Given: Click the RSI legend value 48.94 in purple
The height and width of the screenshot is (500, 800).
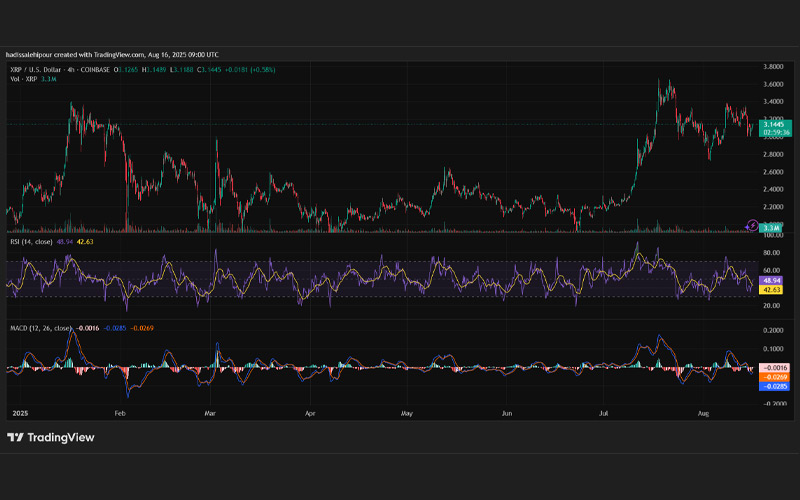Looking at the screenshot, I should tap(64, 241).
